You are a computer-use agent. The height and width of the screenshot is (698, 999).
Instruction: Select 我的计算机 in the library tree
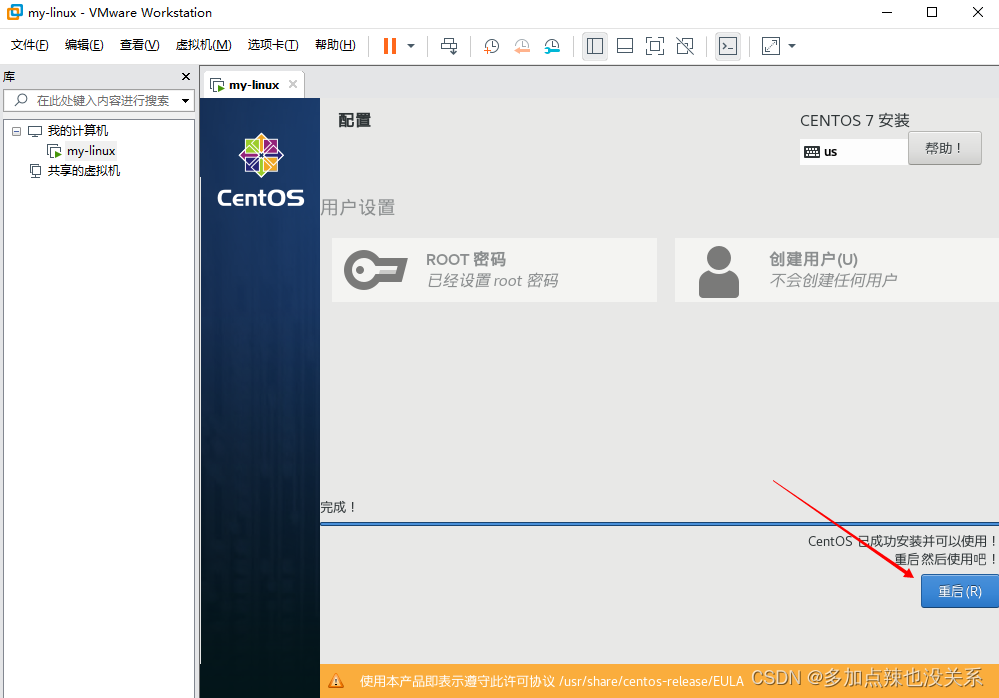pyautogui.click(x=78, y=131)
